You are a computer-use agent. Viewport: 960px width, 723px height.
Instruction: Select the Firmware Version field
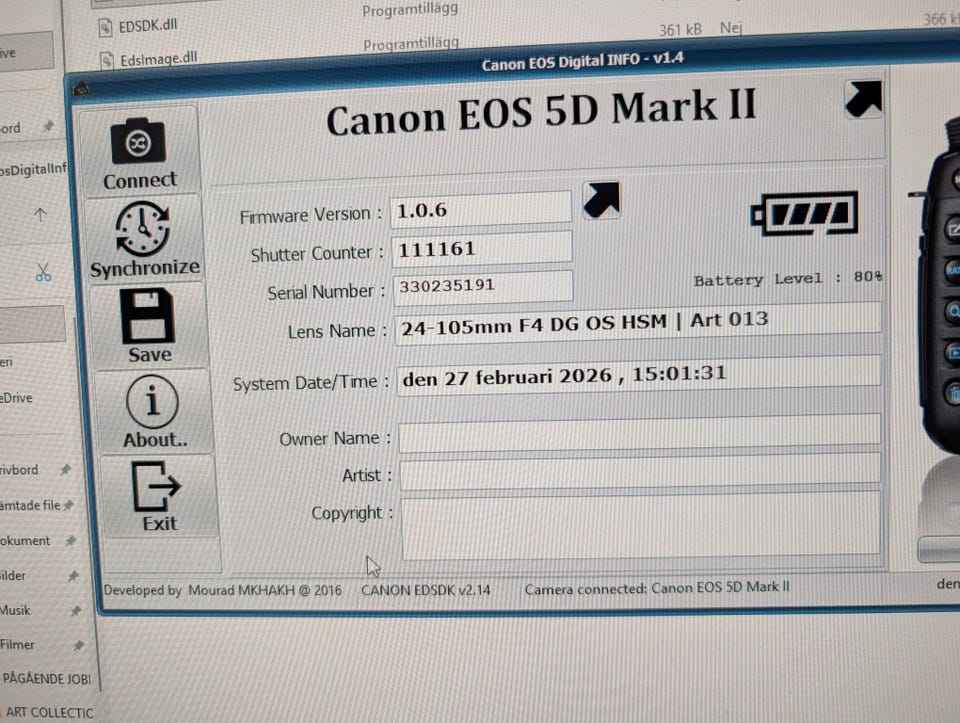[481, 209]
